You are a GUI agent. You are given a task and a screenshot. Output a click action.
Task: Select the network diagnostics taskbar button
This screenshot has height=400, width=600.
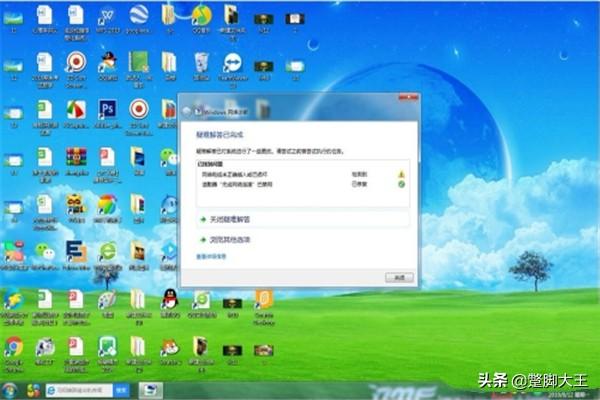point(150,390)
